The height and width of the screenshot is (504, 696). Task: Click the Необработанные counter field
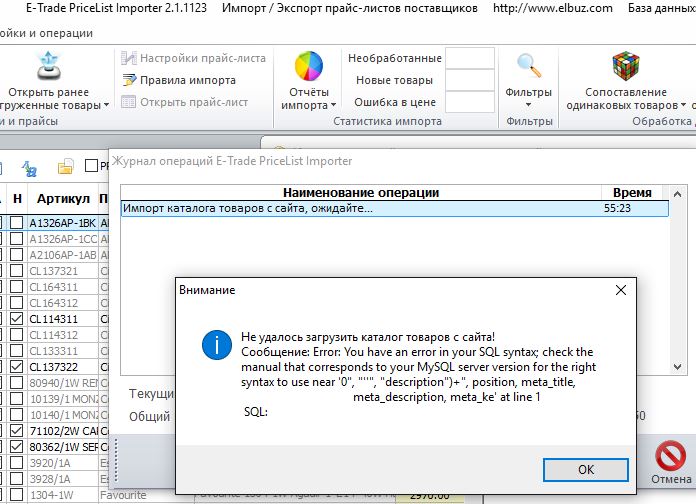point(470,58)
